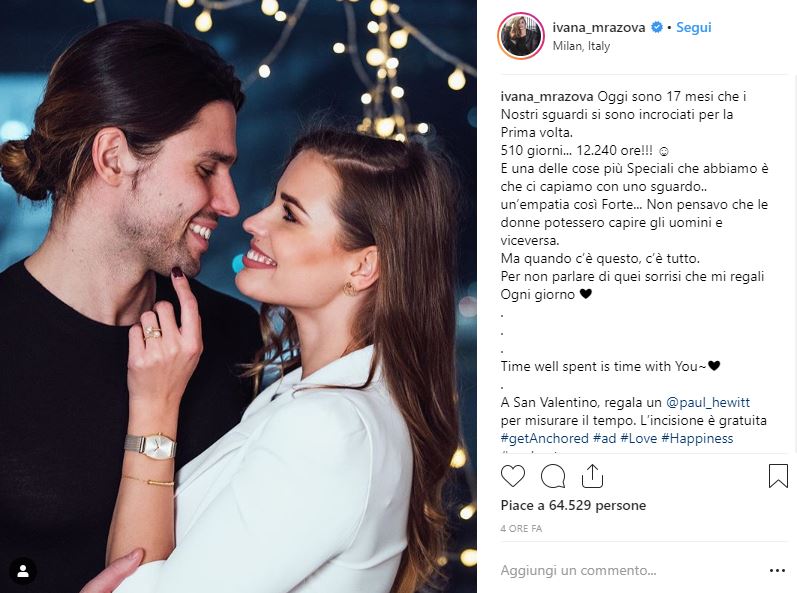The width and height of the screenshot is (797, 593).
Task: Focus the Aggiungi un commento field
Action: (630, 571)
